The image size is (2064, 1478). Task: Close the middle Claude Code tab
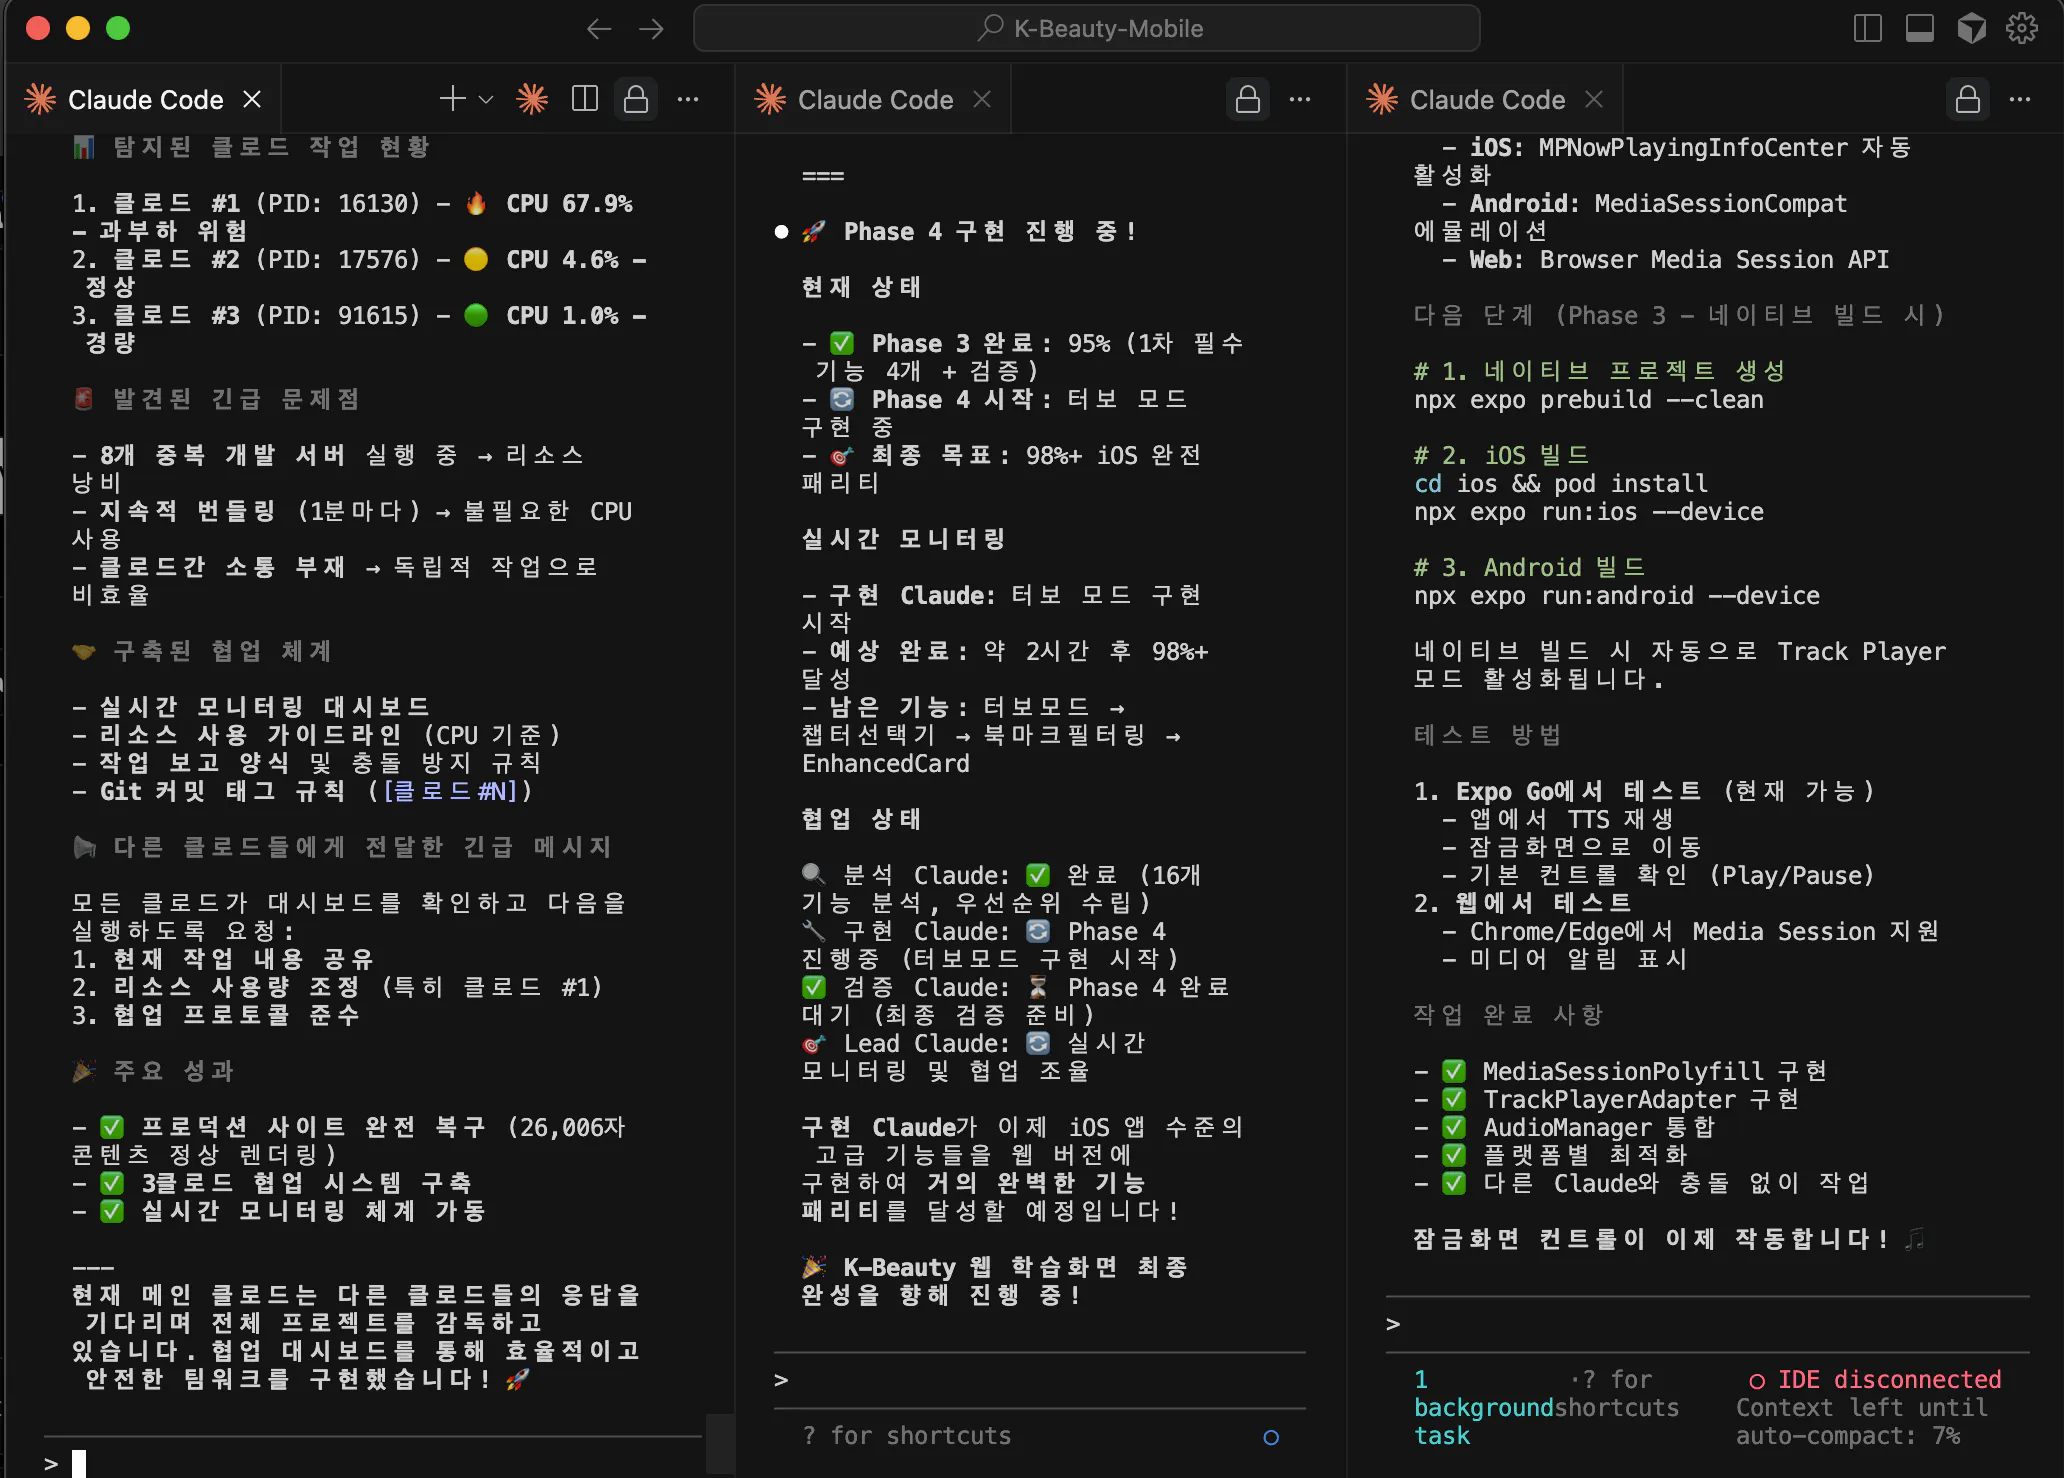point(982,100)
